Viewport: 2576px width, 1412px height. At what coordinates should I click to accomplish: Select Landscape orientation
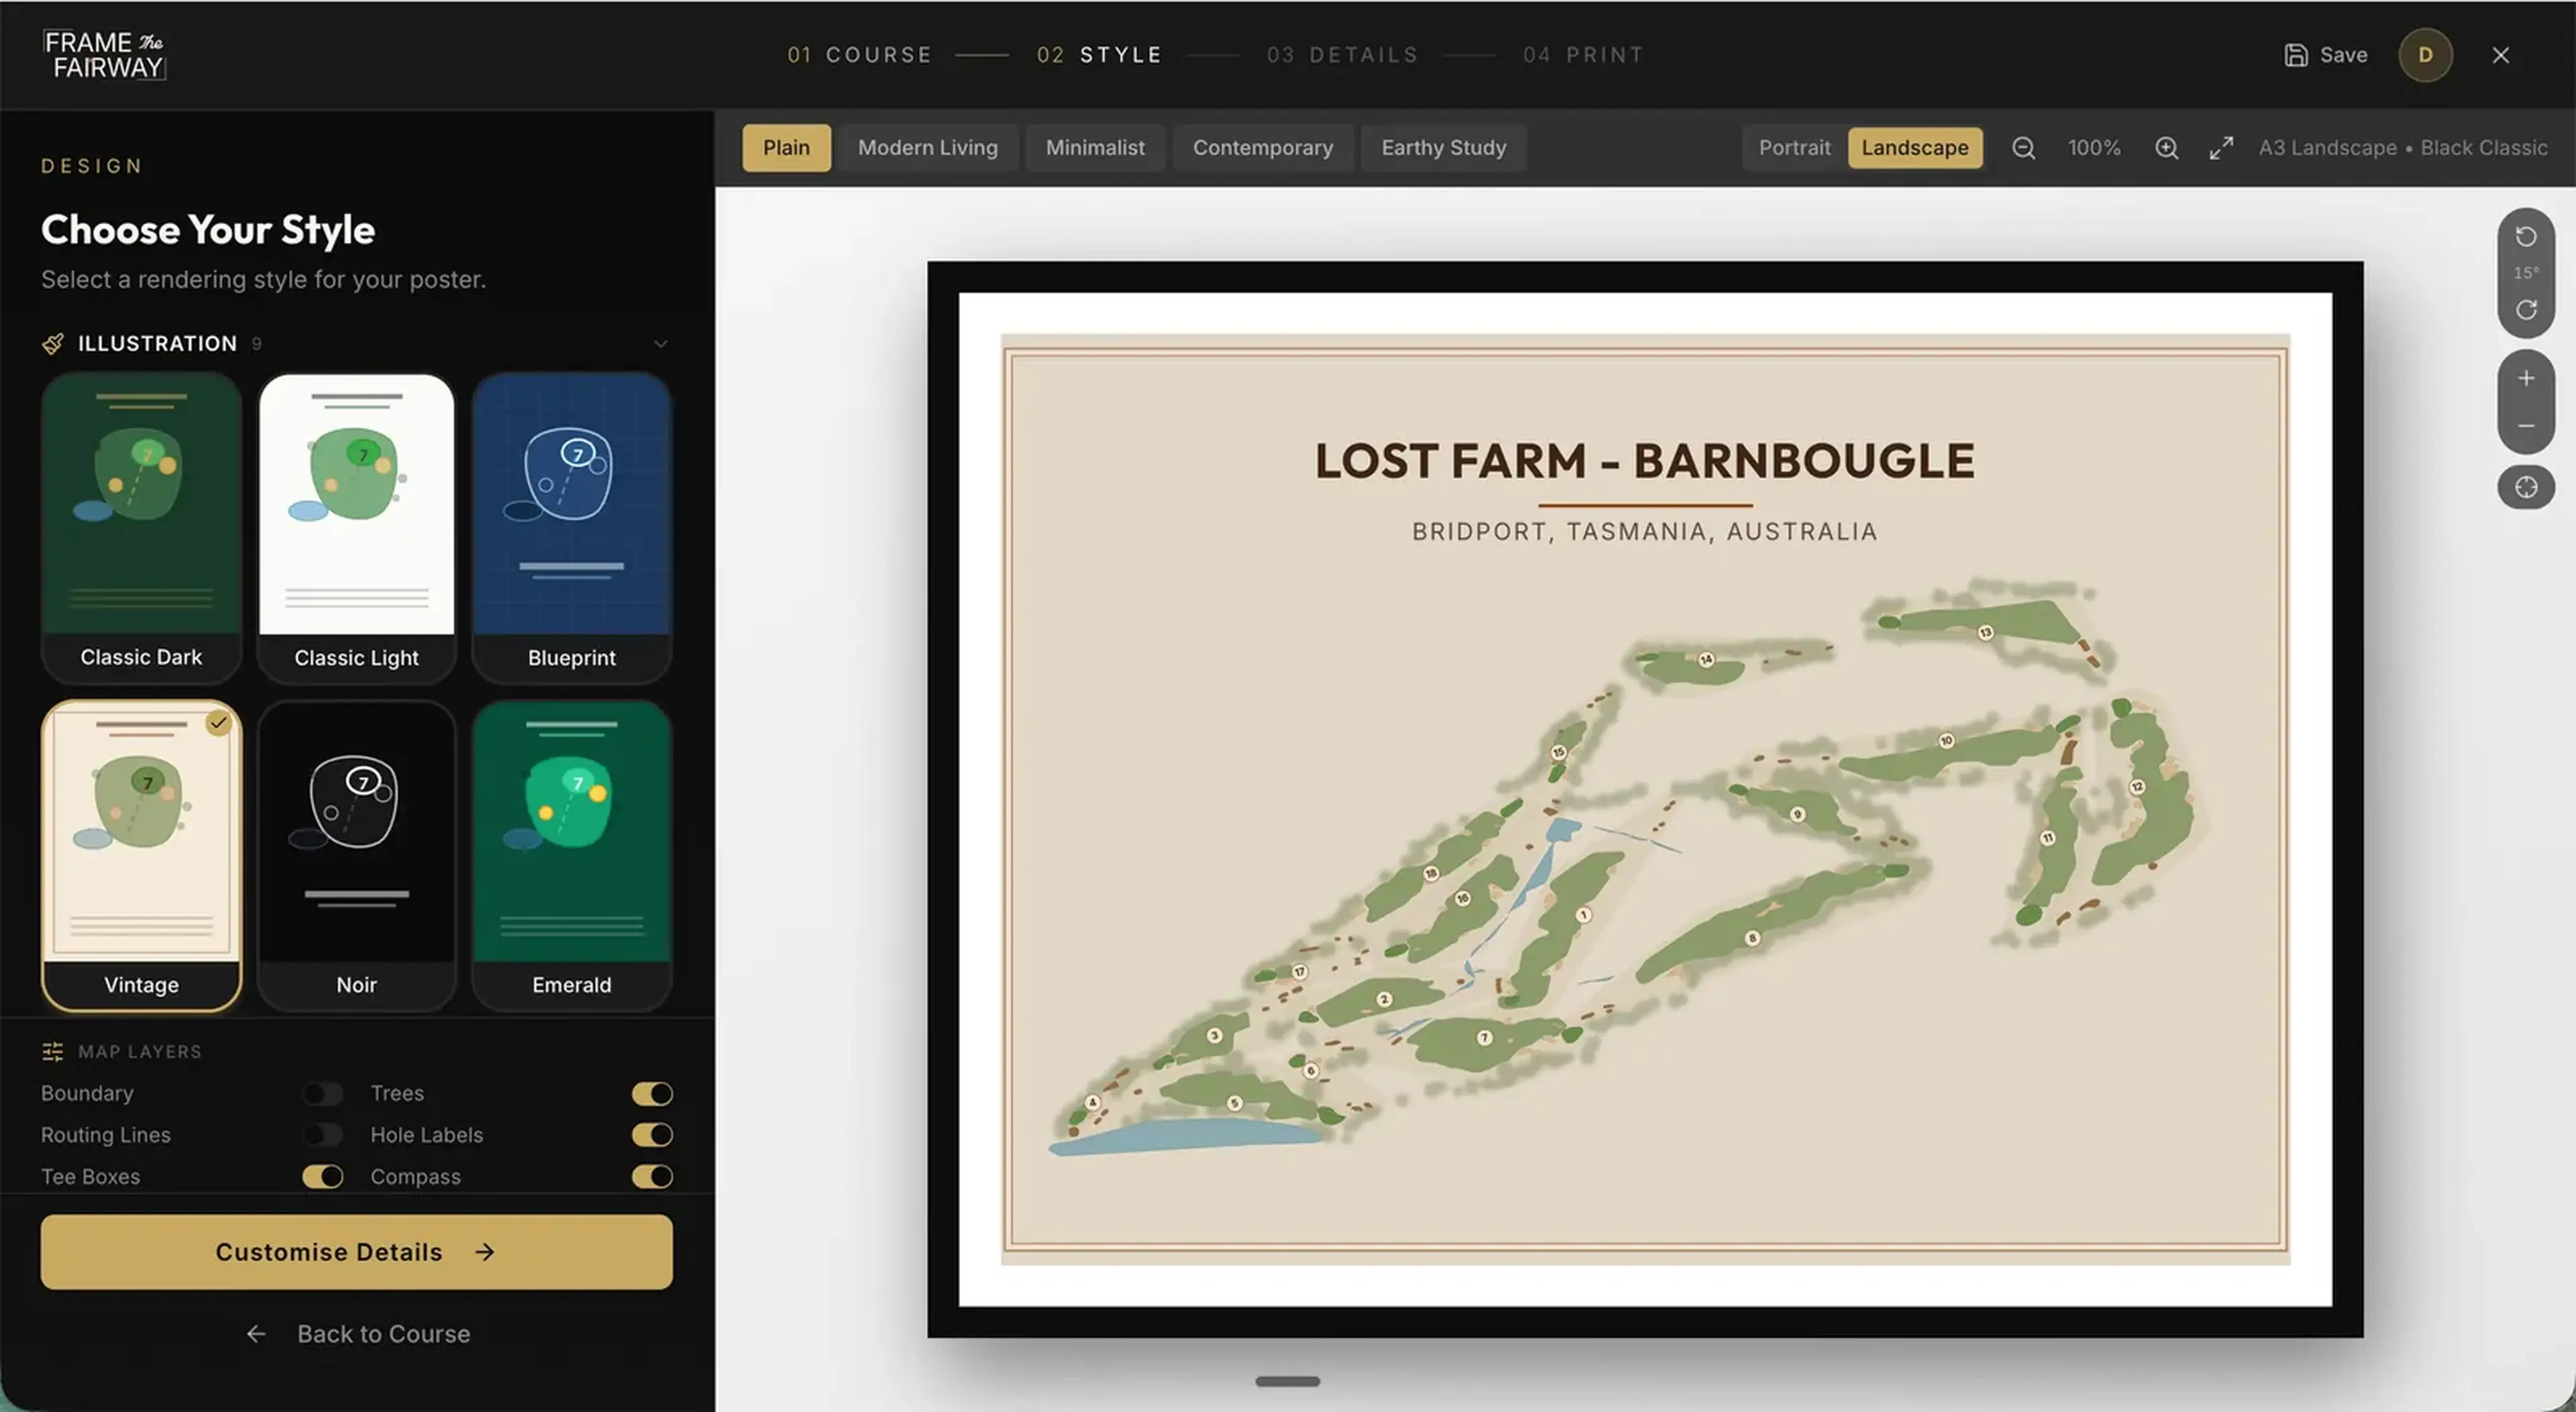tap(1915, 148)
